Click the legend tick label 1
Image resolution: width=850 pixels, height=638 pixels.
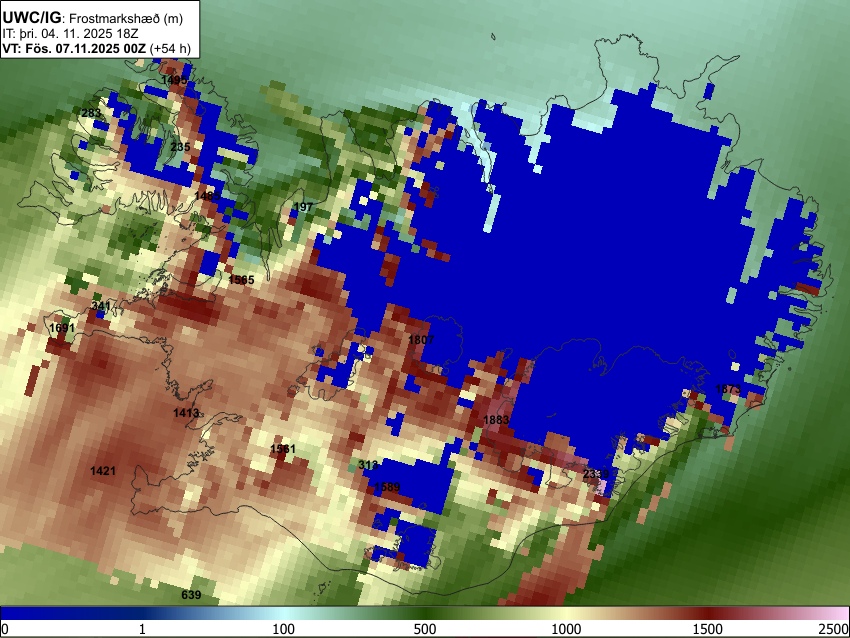click(x=142, y=629)
